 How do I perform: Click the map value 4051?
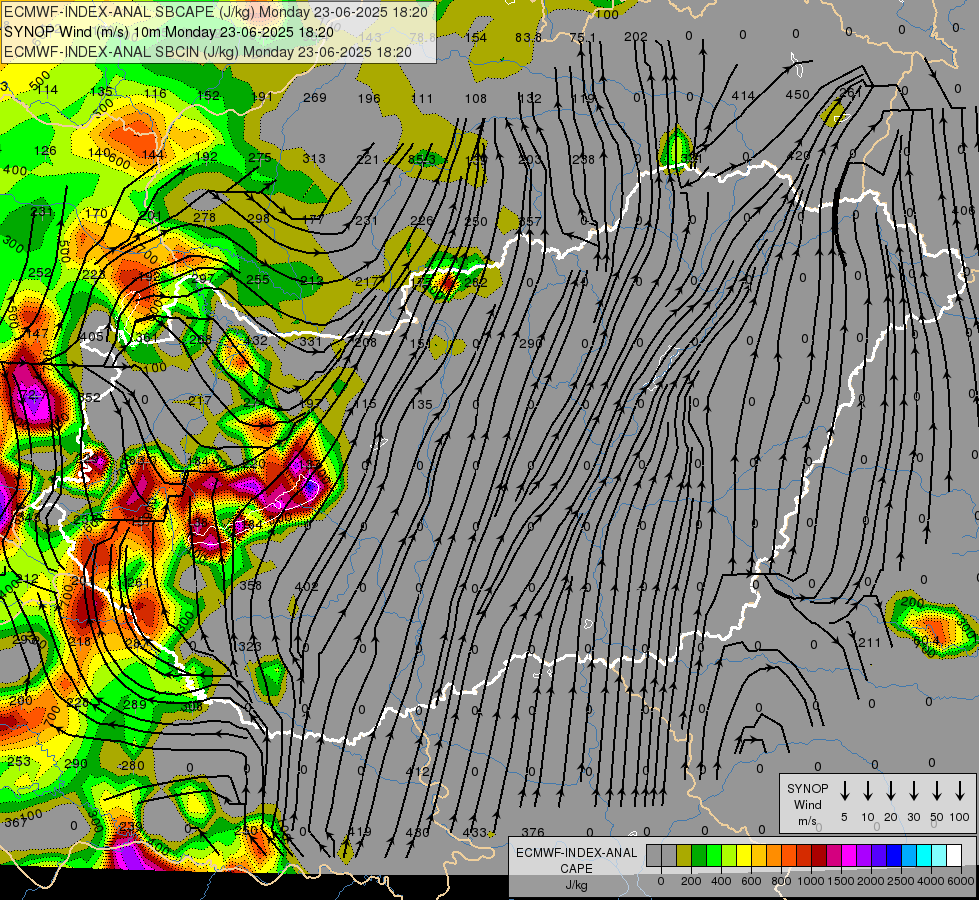point(94,337)
